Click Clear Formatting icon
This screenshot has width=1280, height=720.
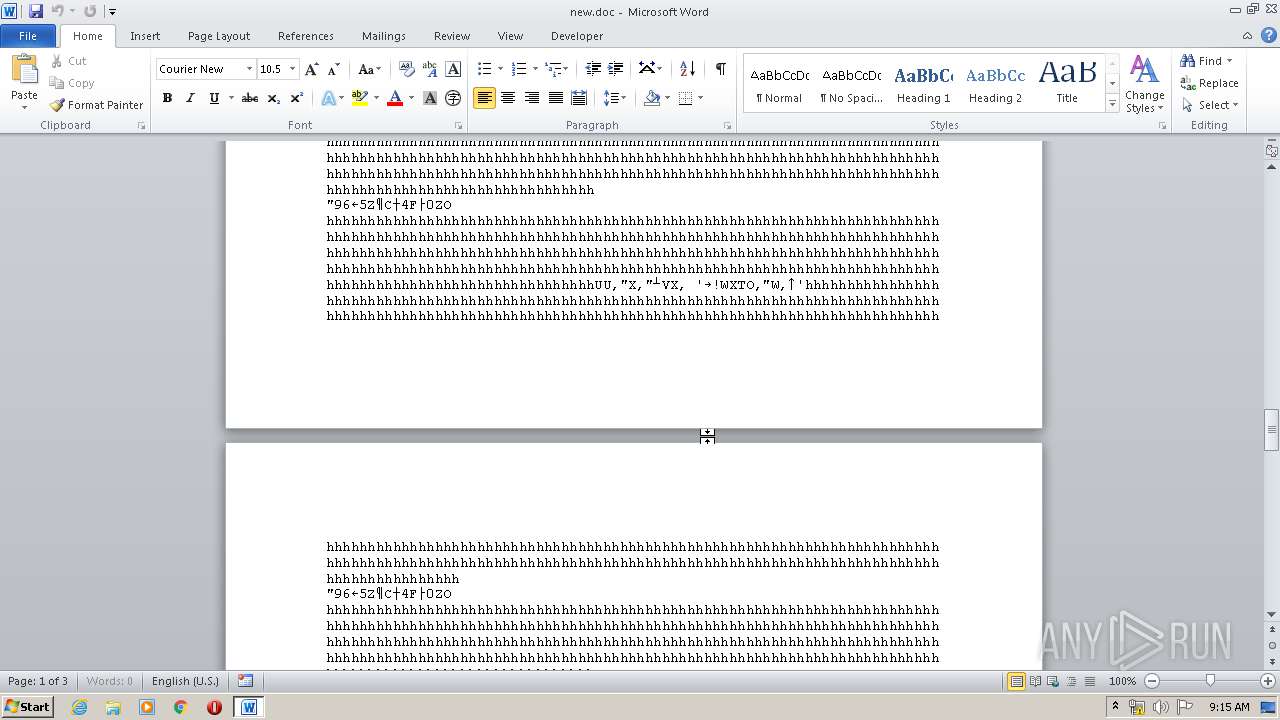[x=406, y=69]
